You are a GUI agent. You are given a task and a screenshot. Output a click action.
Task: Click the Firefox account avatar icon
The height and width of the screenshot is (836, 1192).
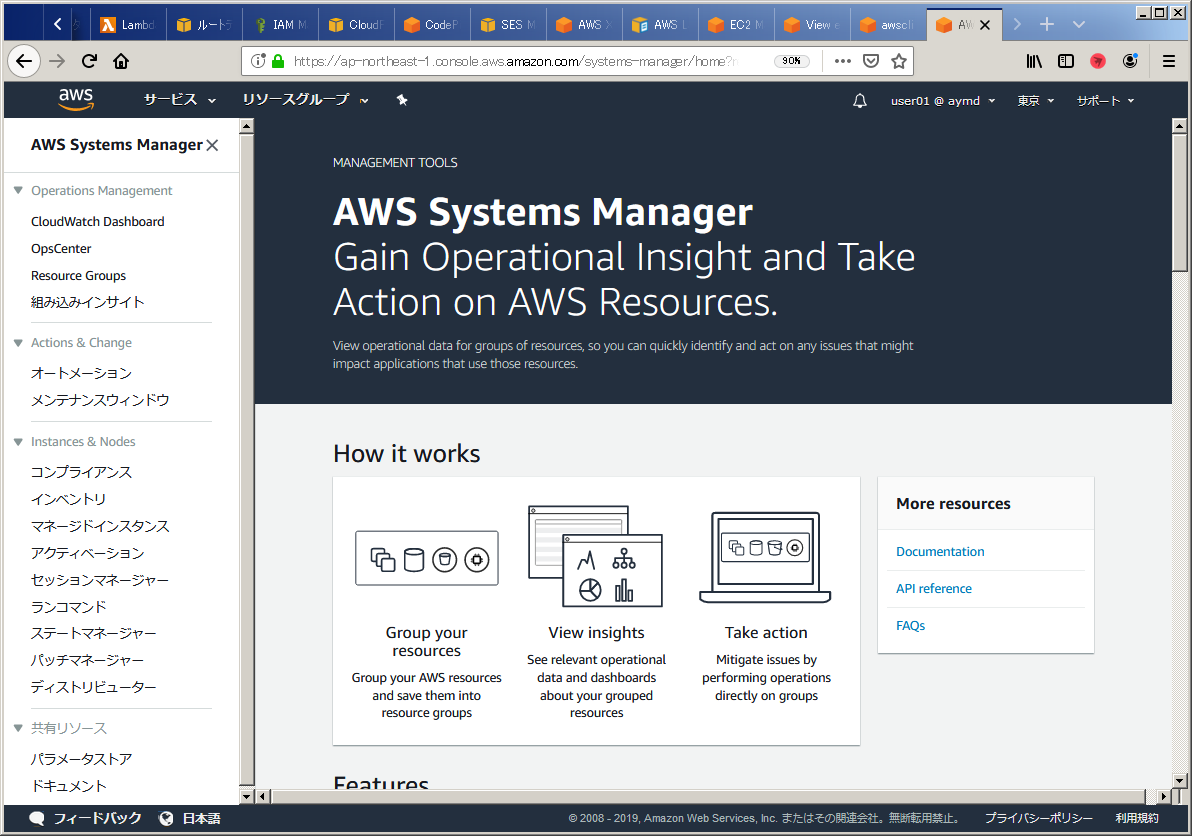point(1130,61)
